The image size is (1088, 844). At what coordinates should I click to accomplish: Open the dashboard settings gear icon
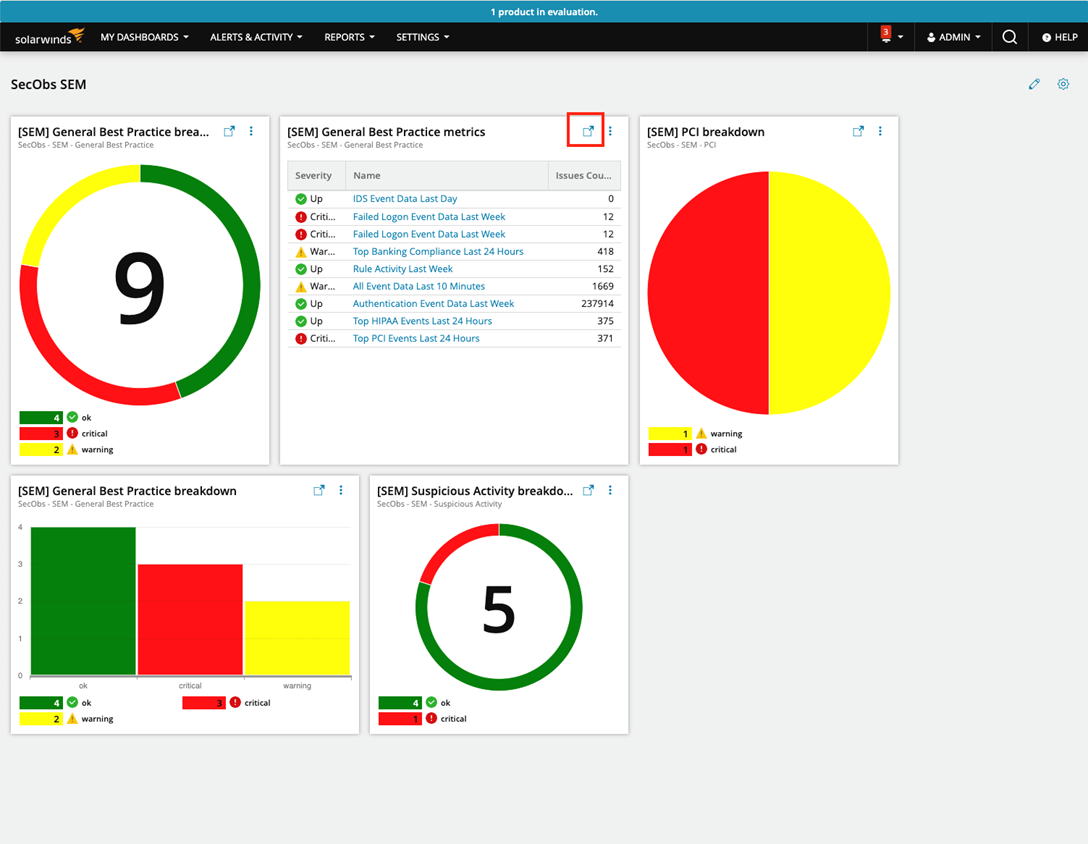(1063, 84)
